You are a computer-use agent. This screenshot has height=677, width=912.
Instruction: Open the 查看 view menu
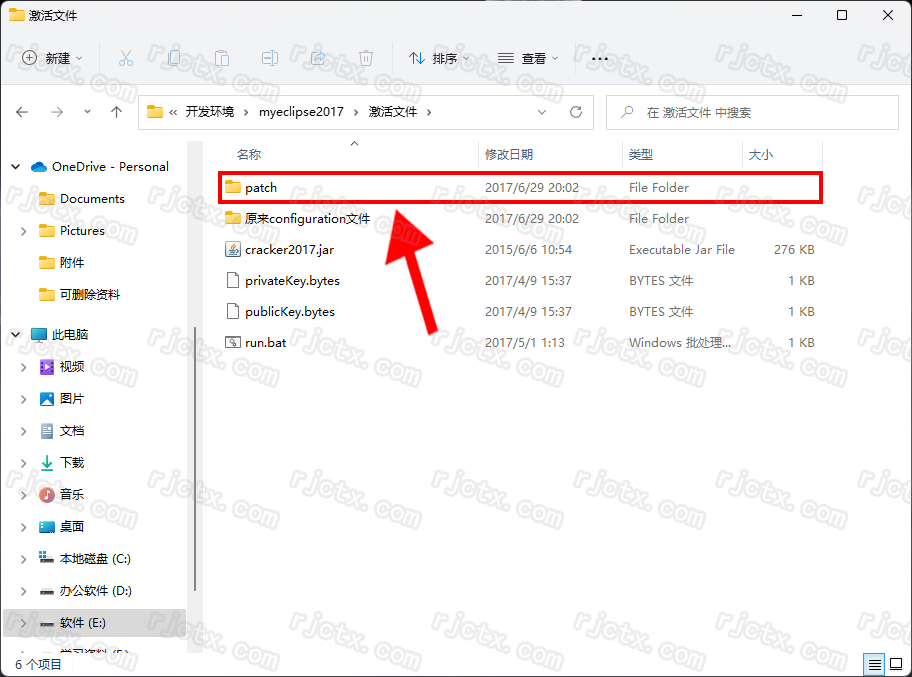(529, 58)
